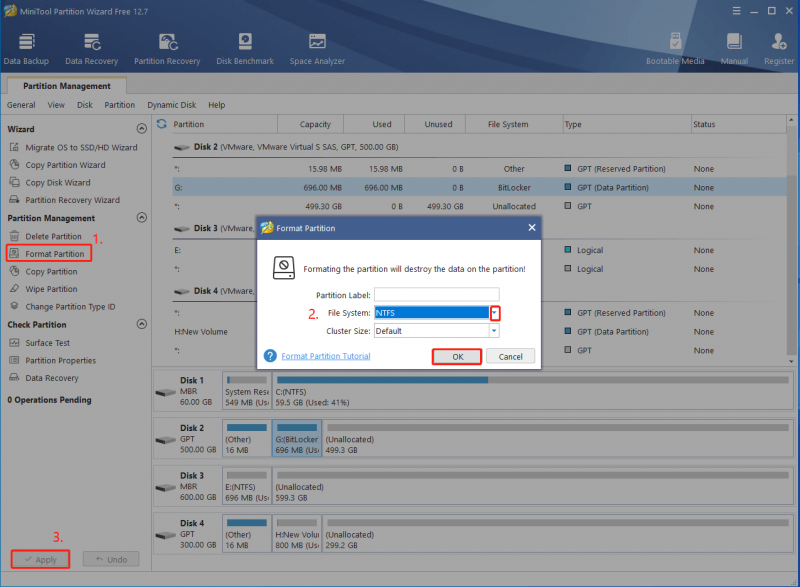Select Format Partition in sidebar

(x=49, y=253)
